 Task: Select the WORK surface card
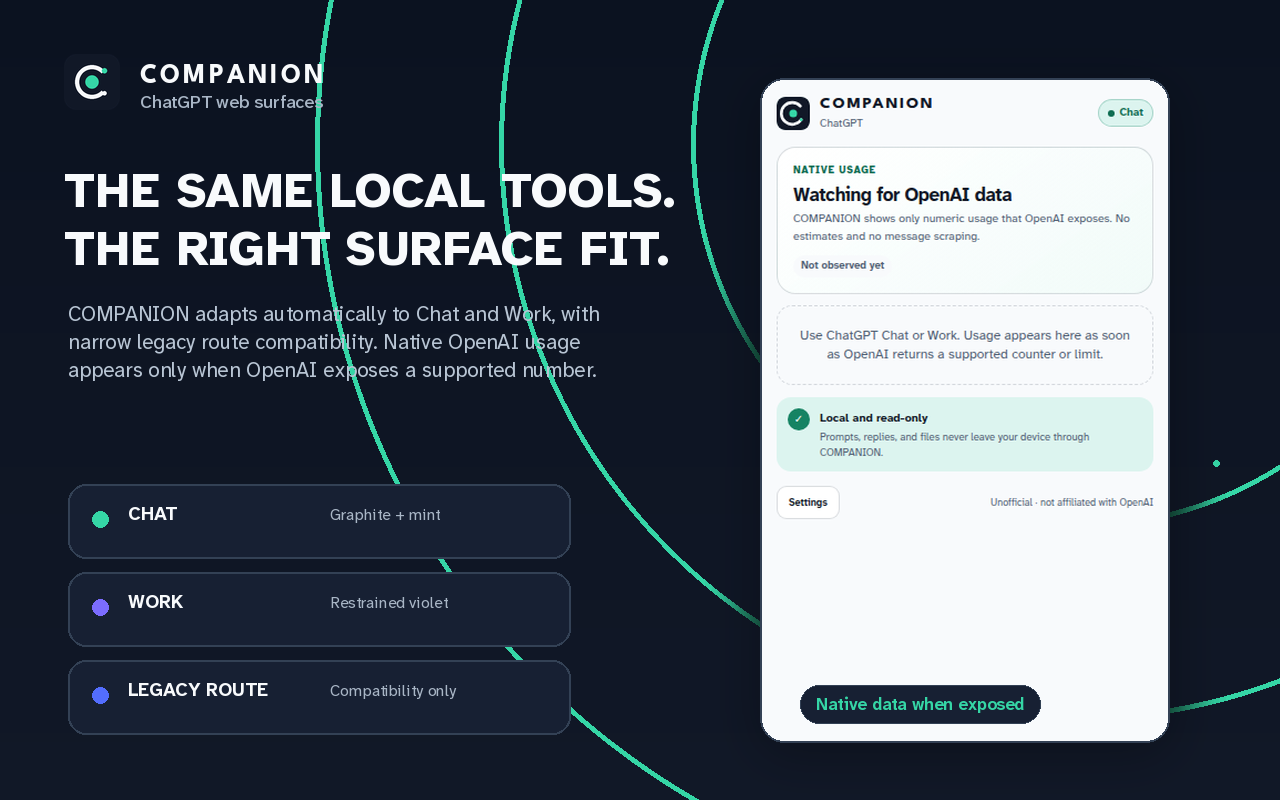click(x=319, y=609)
